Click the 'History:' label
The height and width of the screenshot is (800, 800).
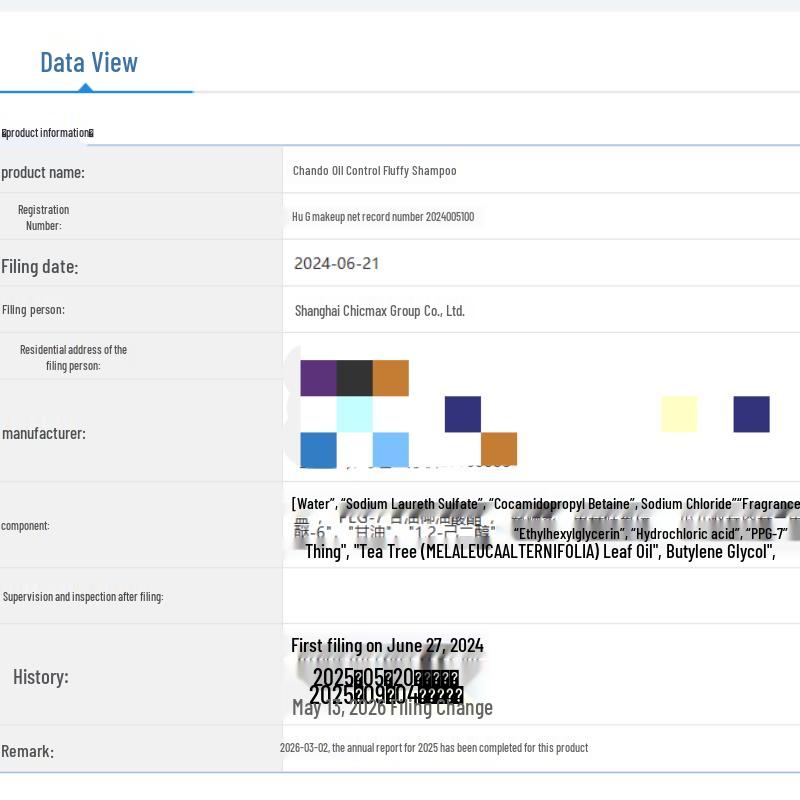coord(41,678)
